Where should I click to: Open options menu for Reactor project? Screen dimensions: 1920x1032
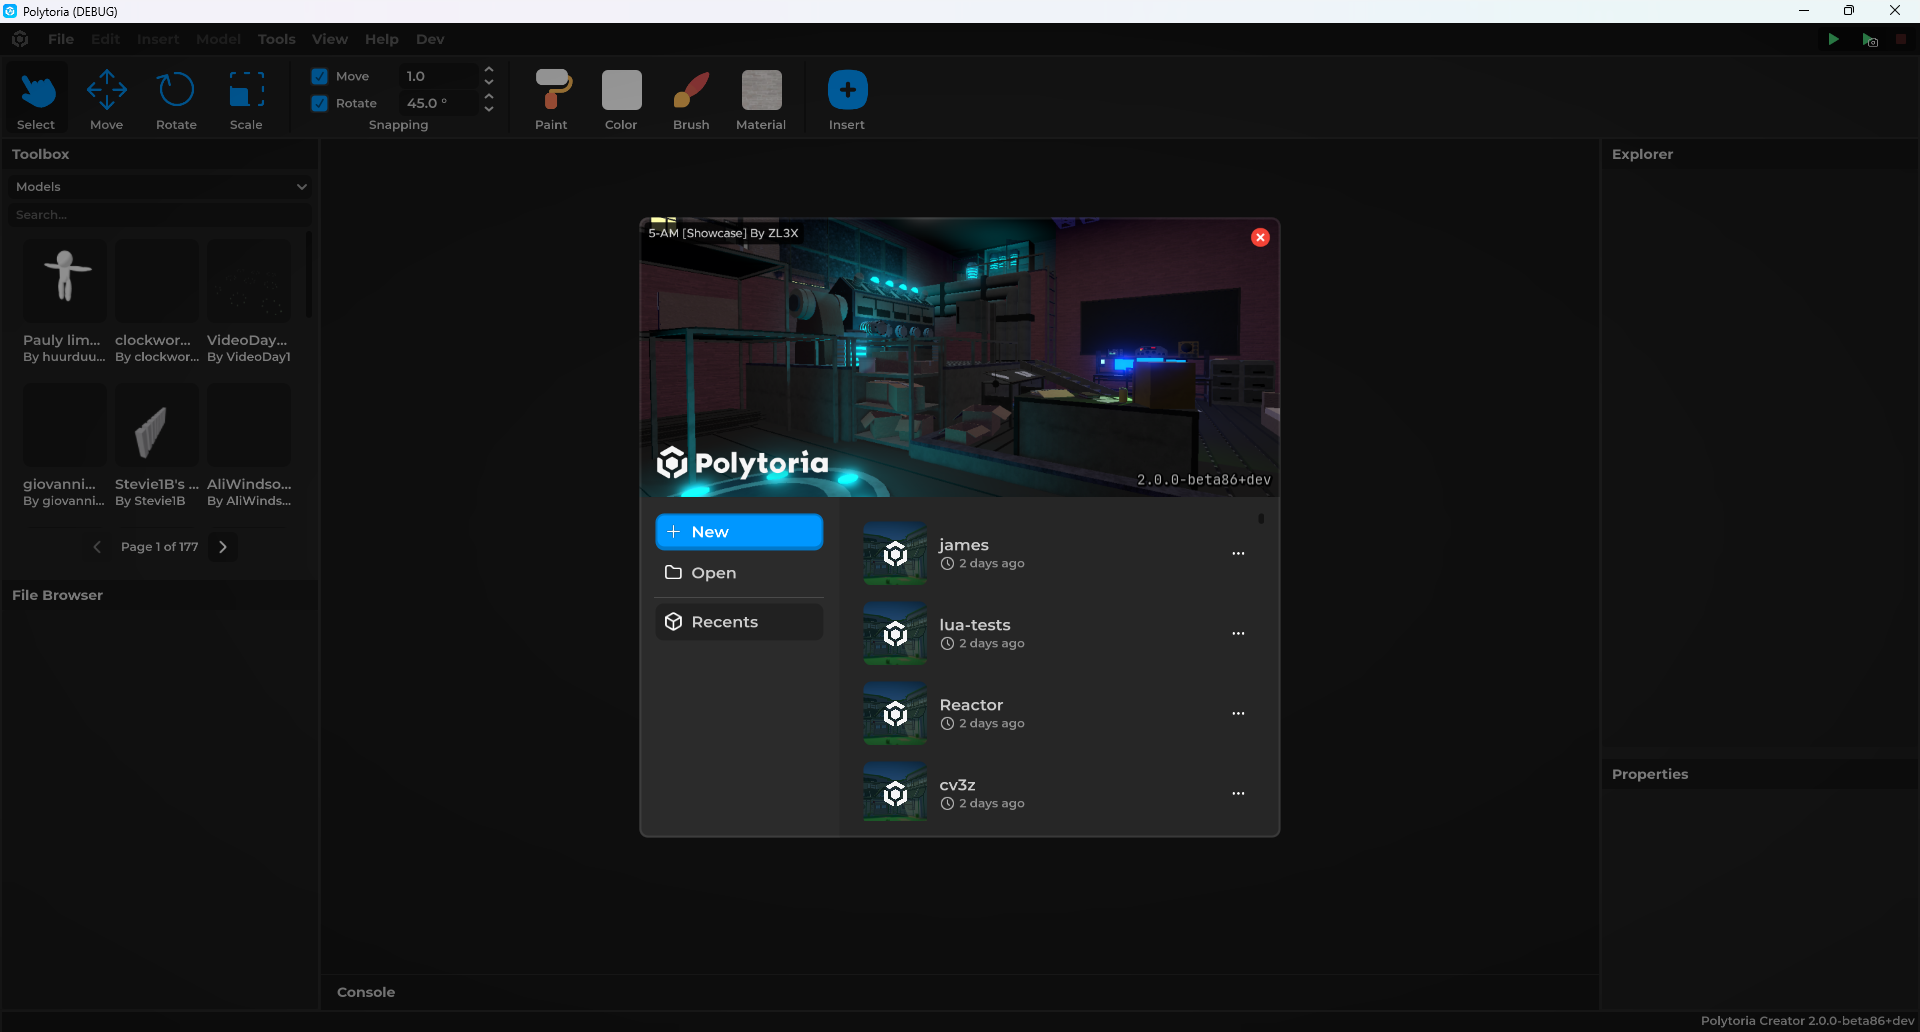click(x=1238, y=713)
